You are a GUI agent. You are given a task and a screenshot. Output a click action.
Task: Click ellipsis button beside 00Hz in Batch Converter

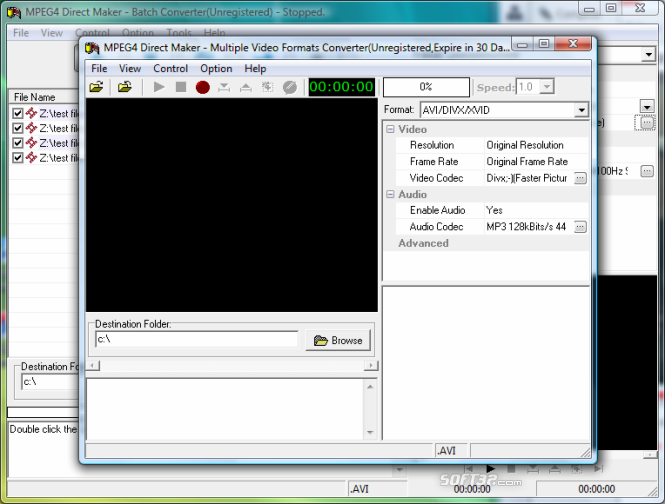click(x=647, y=171)
